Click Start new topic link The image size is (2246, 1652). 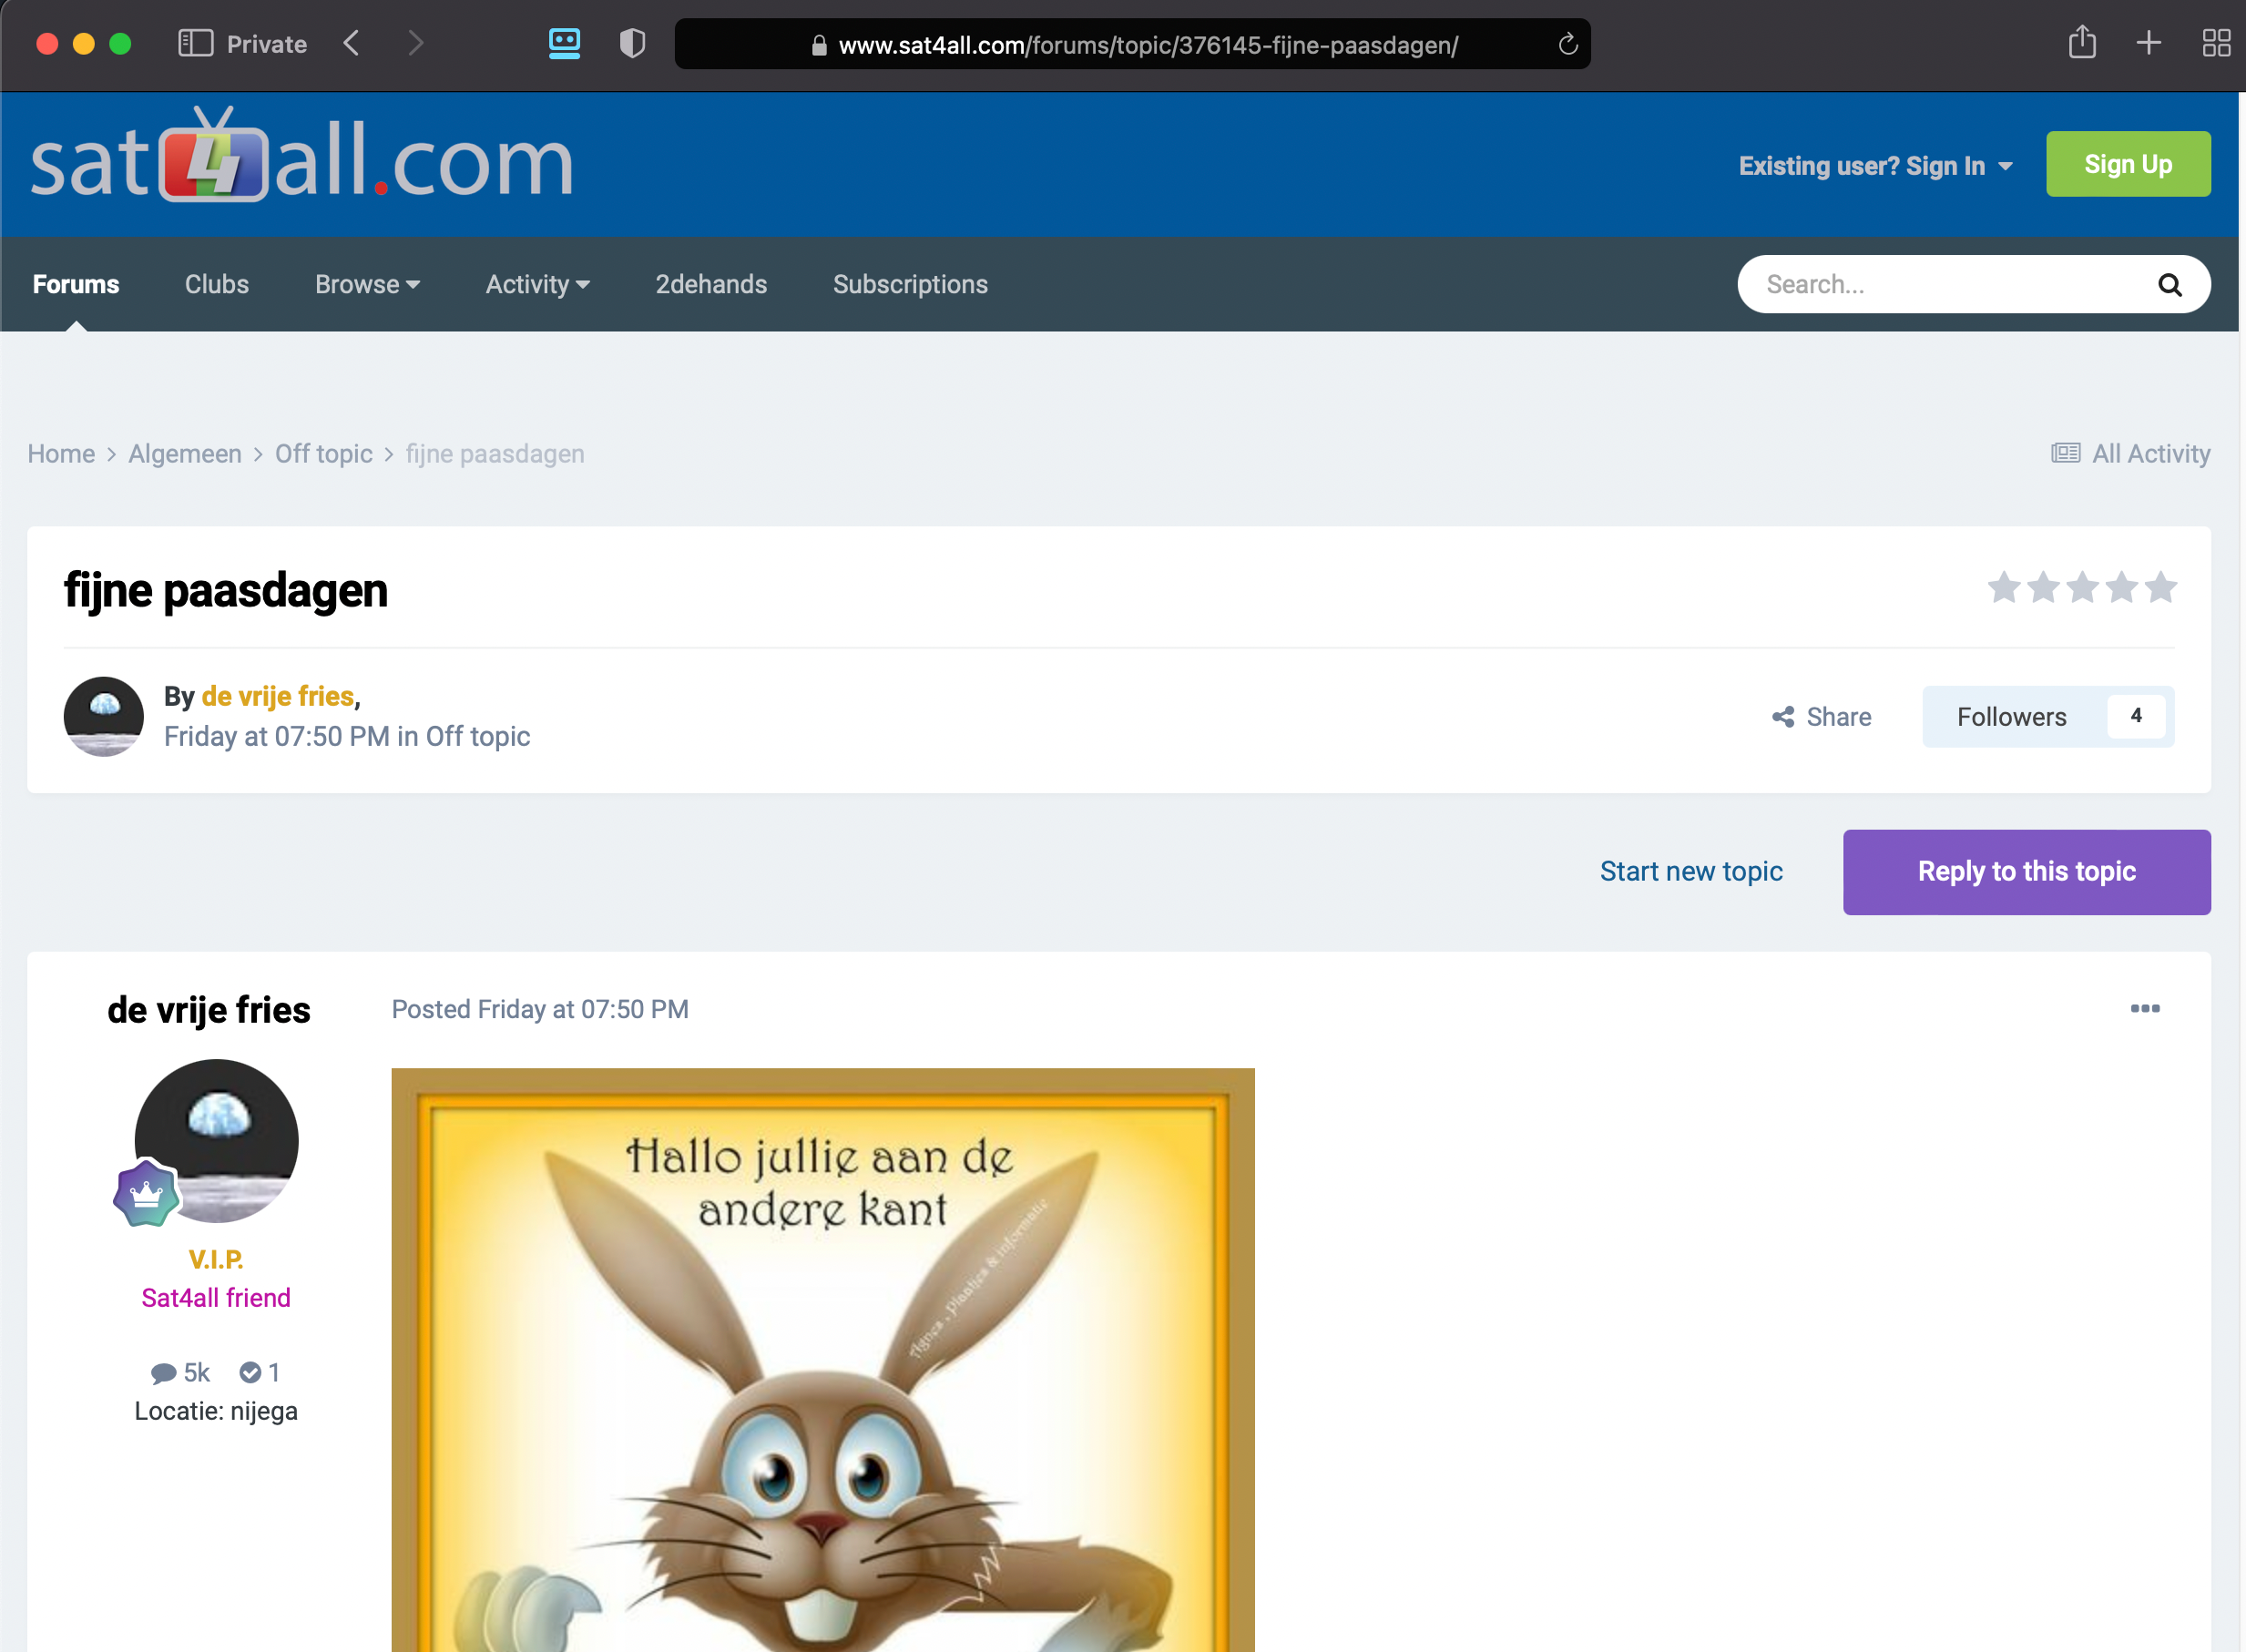coord(1691,872)
